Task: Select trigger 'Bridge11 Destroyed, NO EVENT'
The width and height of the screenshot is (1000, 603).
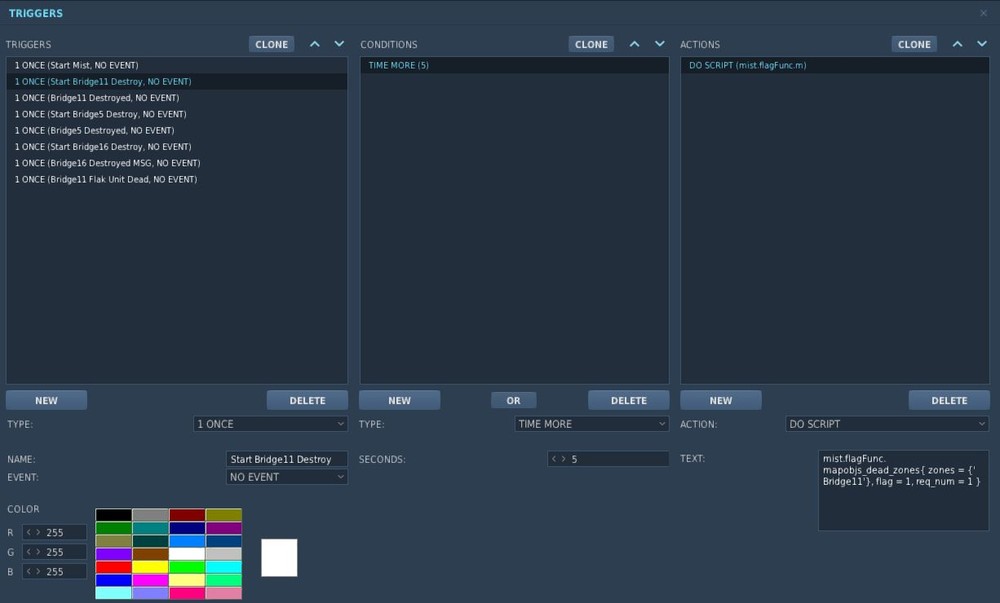Action: [x=177, y=98]
